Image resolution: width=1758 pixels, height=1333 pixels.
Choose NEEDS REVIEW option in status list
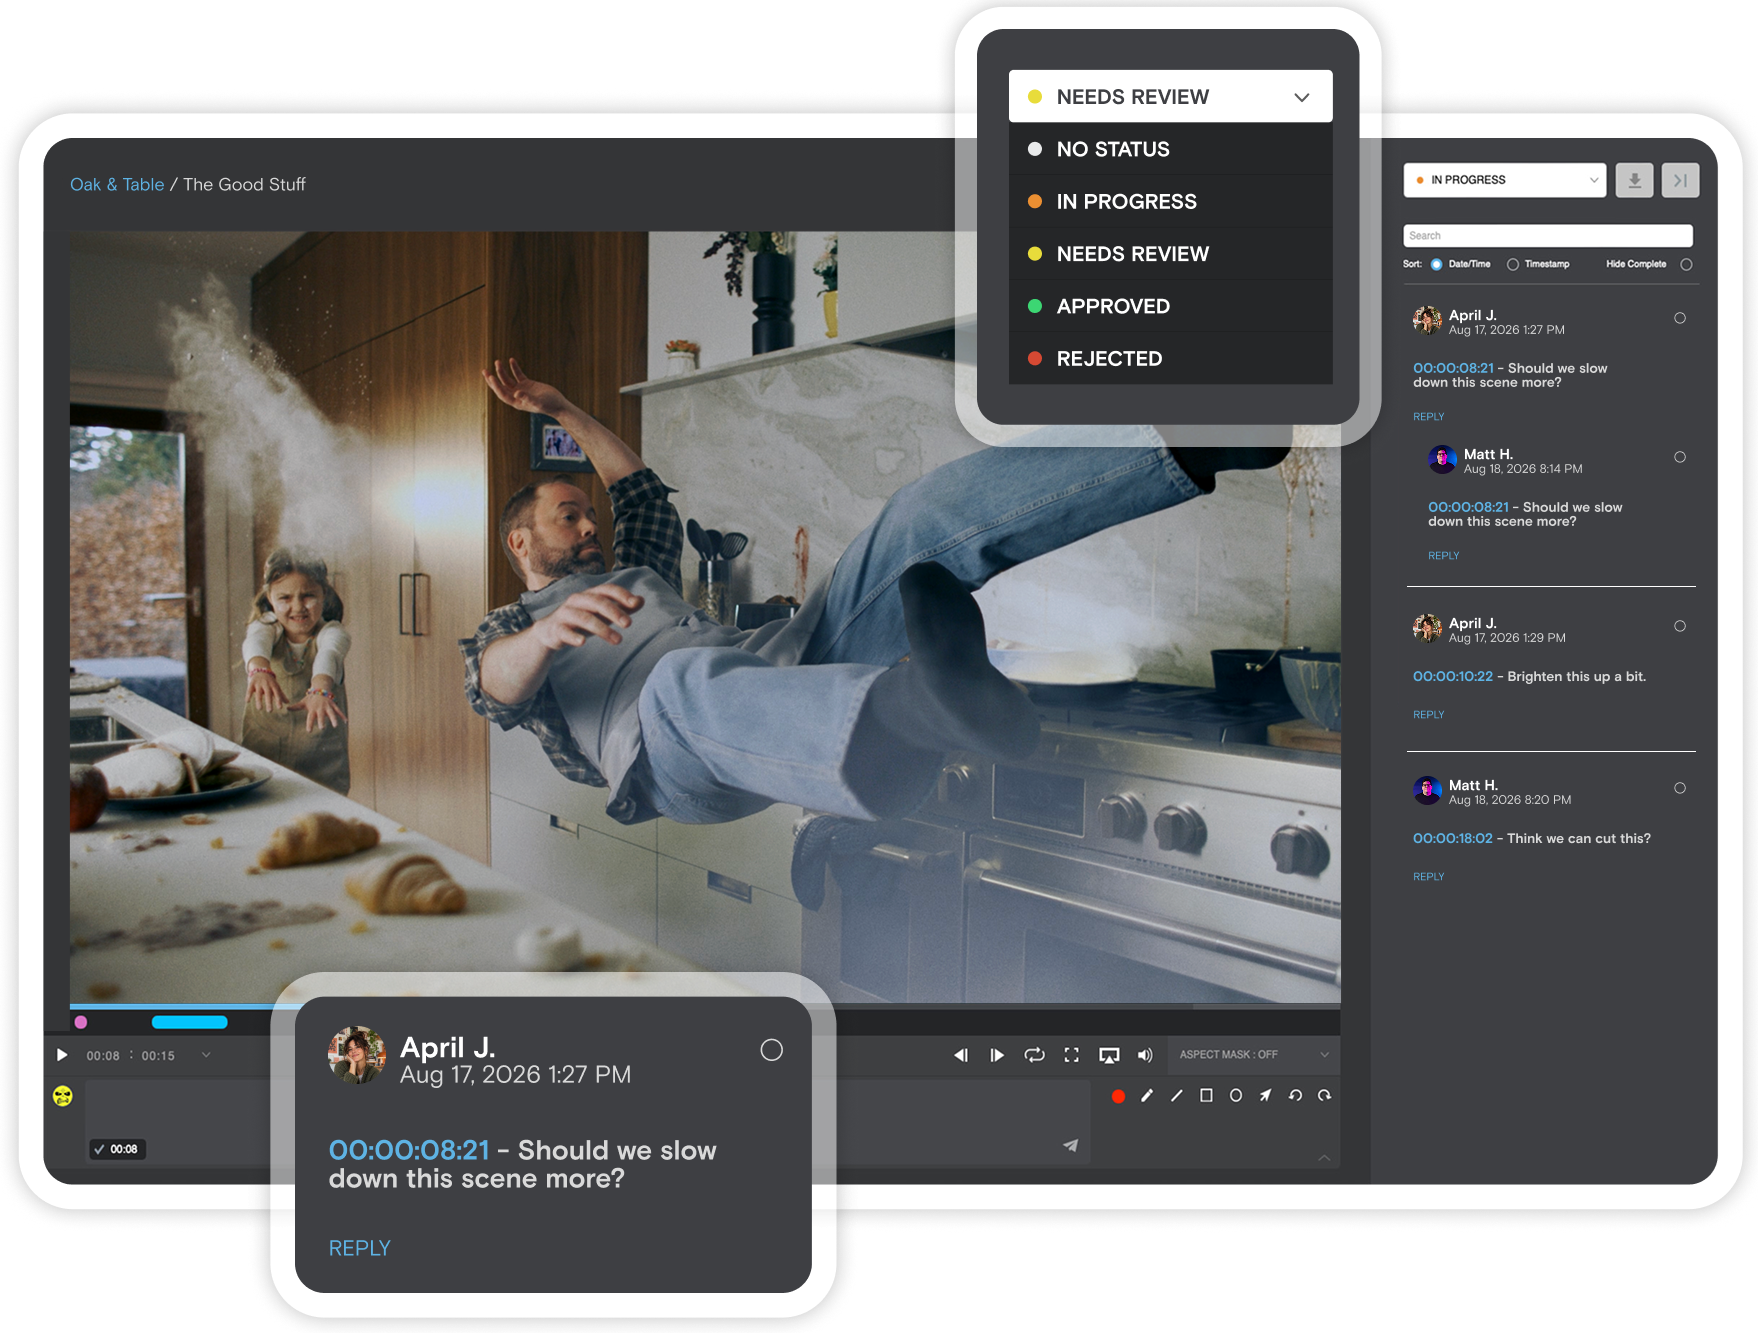(1170, 254)
